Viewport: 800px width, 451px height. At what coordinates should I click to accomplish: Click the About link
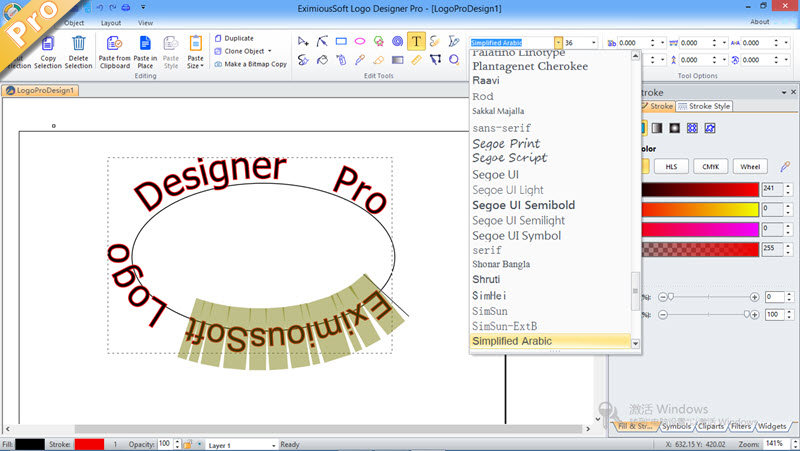pyautogui.click(x=760, y=22)
